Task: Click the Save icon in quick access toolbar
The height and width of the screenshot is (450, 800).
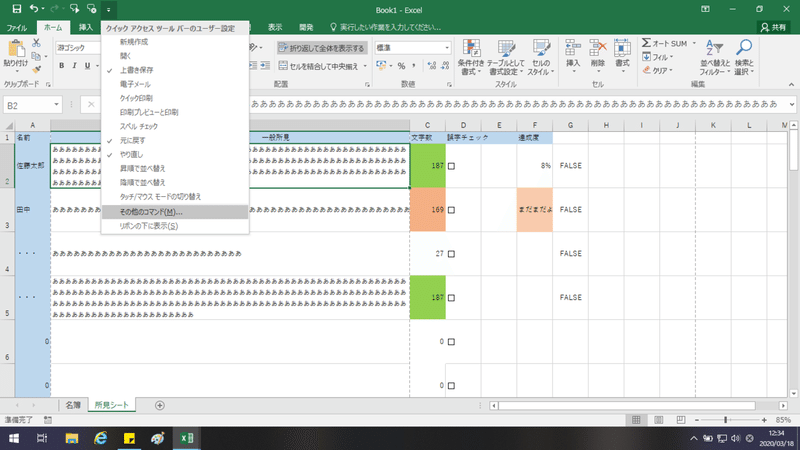Action: pos(17,9)
